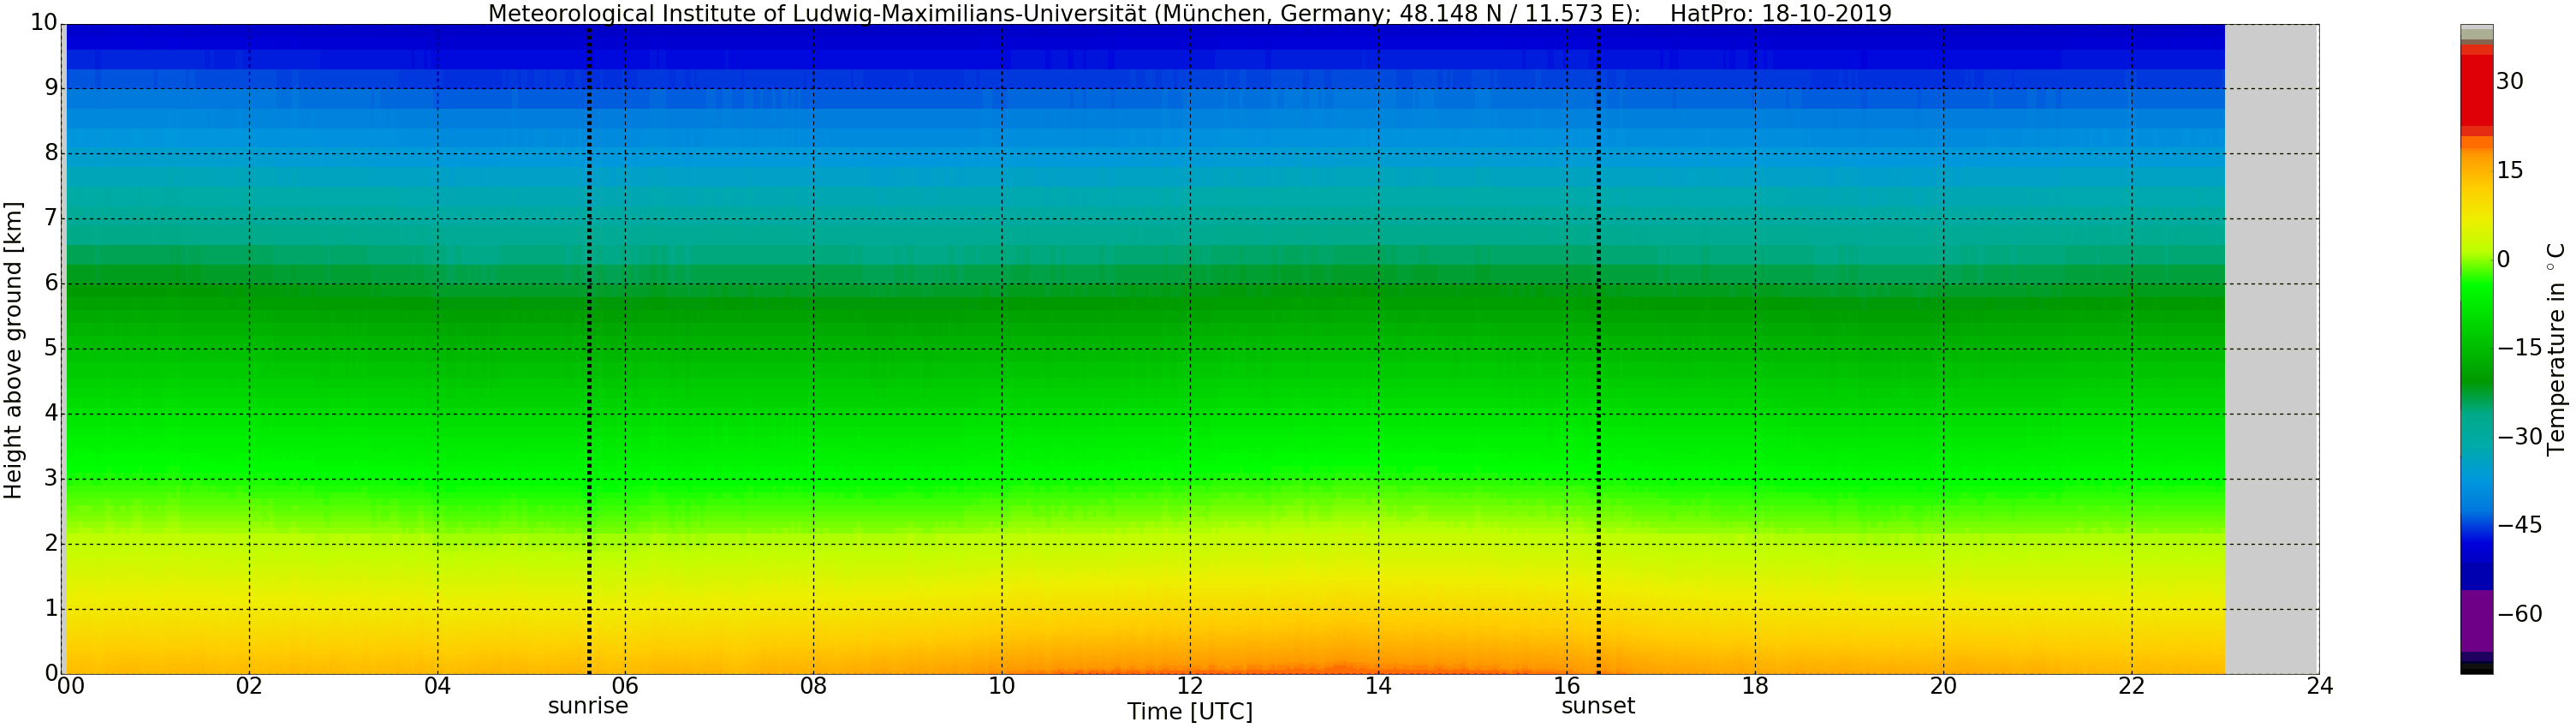The width and height of the screenshot is (2576, 728).
Task: Click the 12 tick label on the time axis
Action: click(1189, 686)
